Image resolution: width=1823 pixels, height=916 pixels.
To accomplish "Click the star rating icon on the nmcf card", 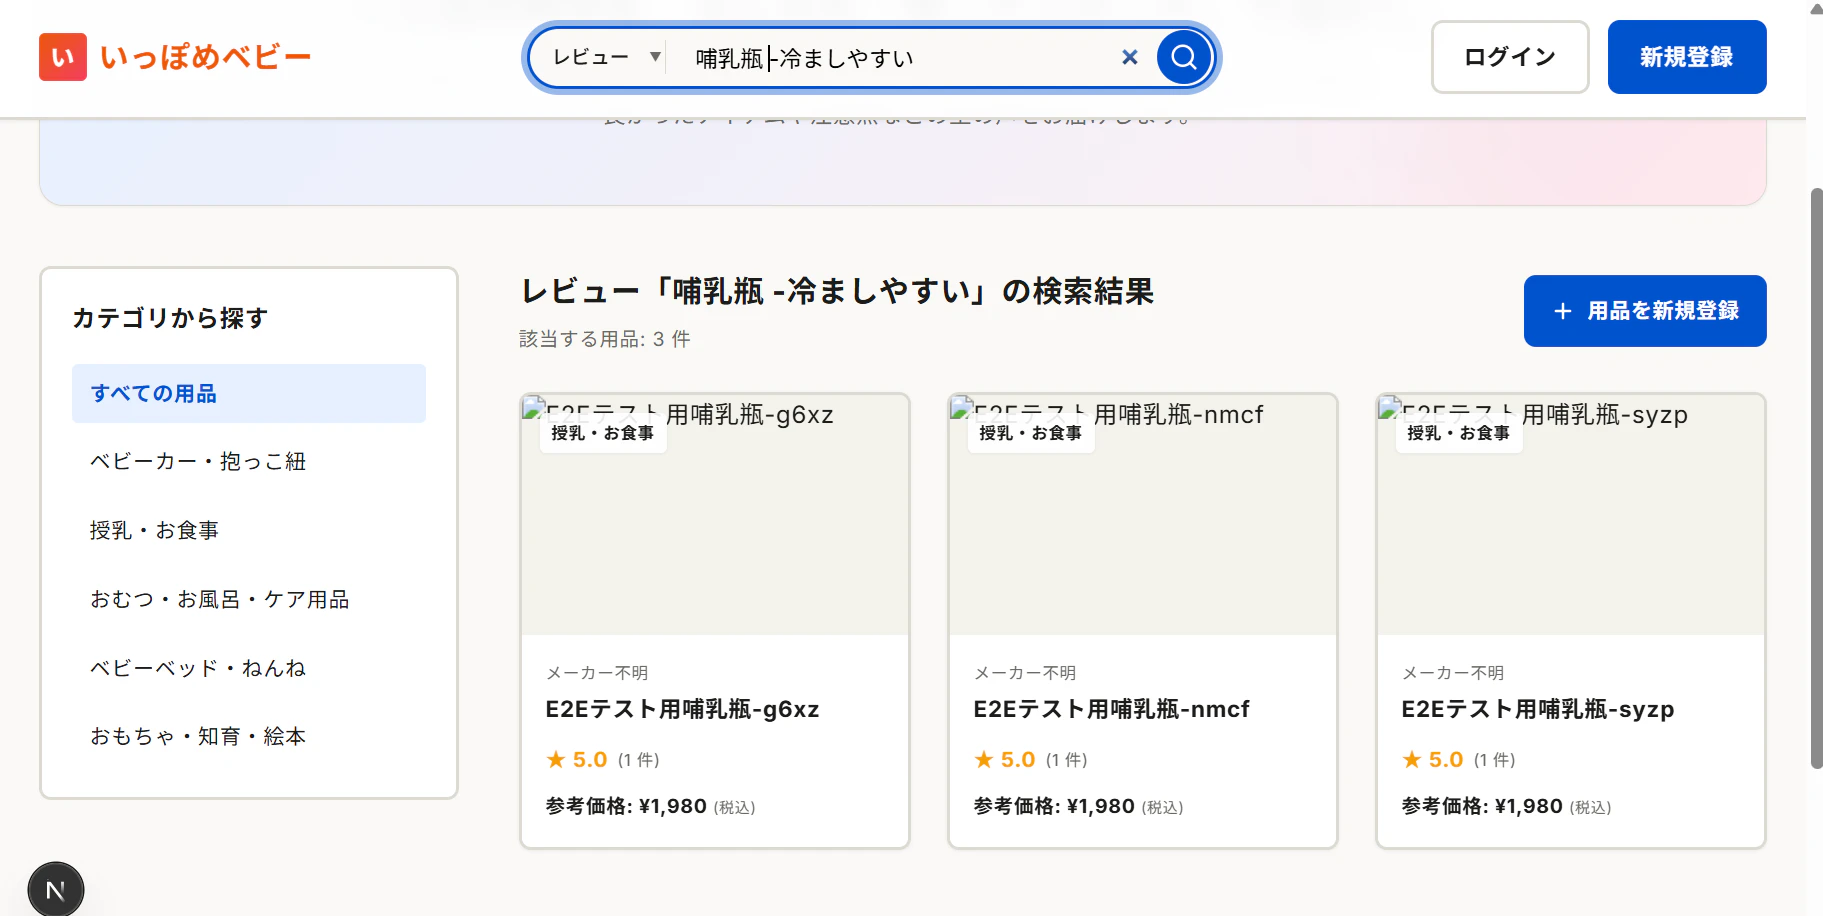I will tap(984, 760).
